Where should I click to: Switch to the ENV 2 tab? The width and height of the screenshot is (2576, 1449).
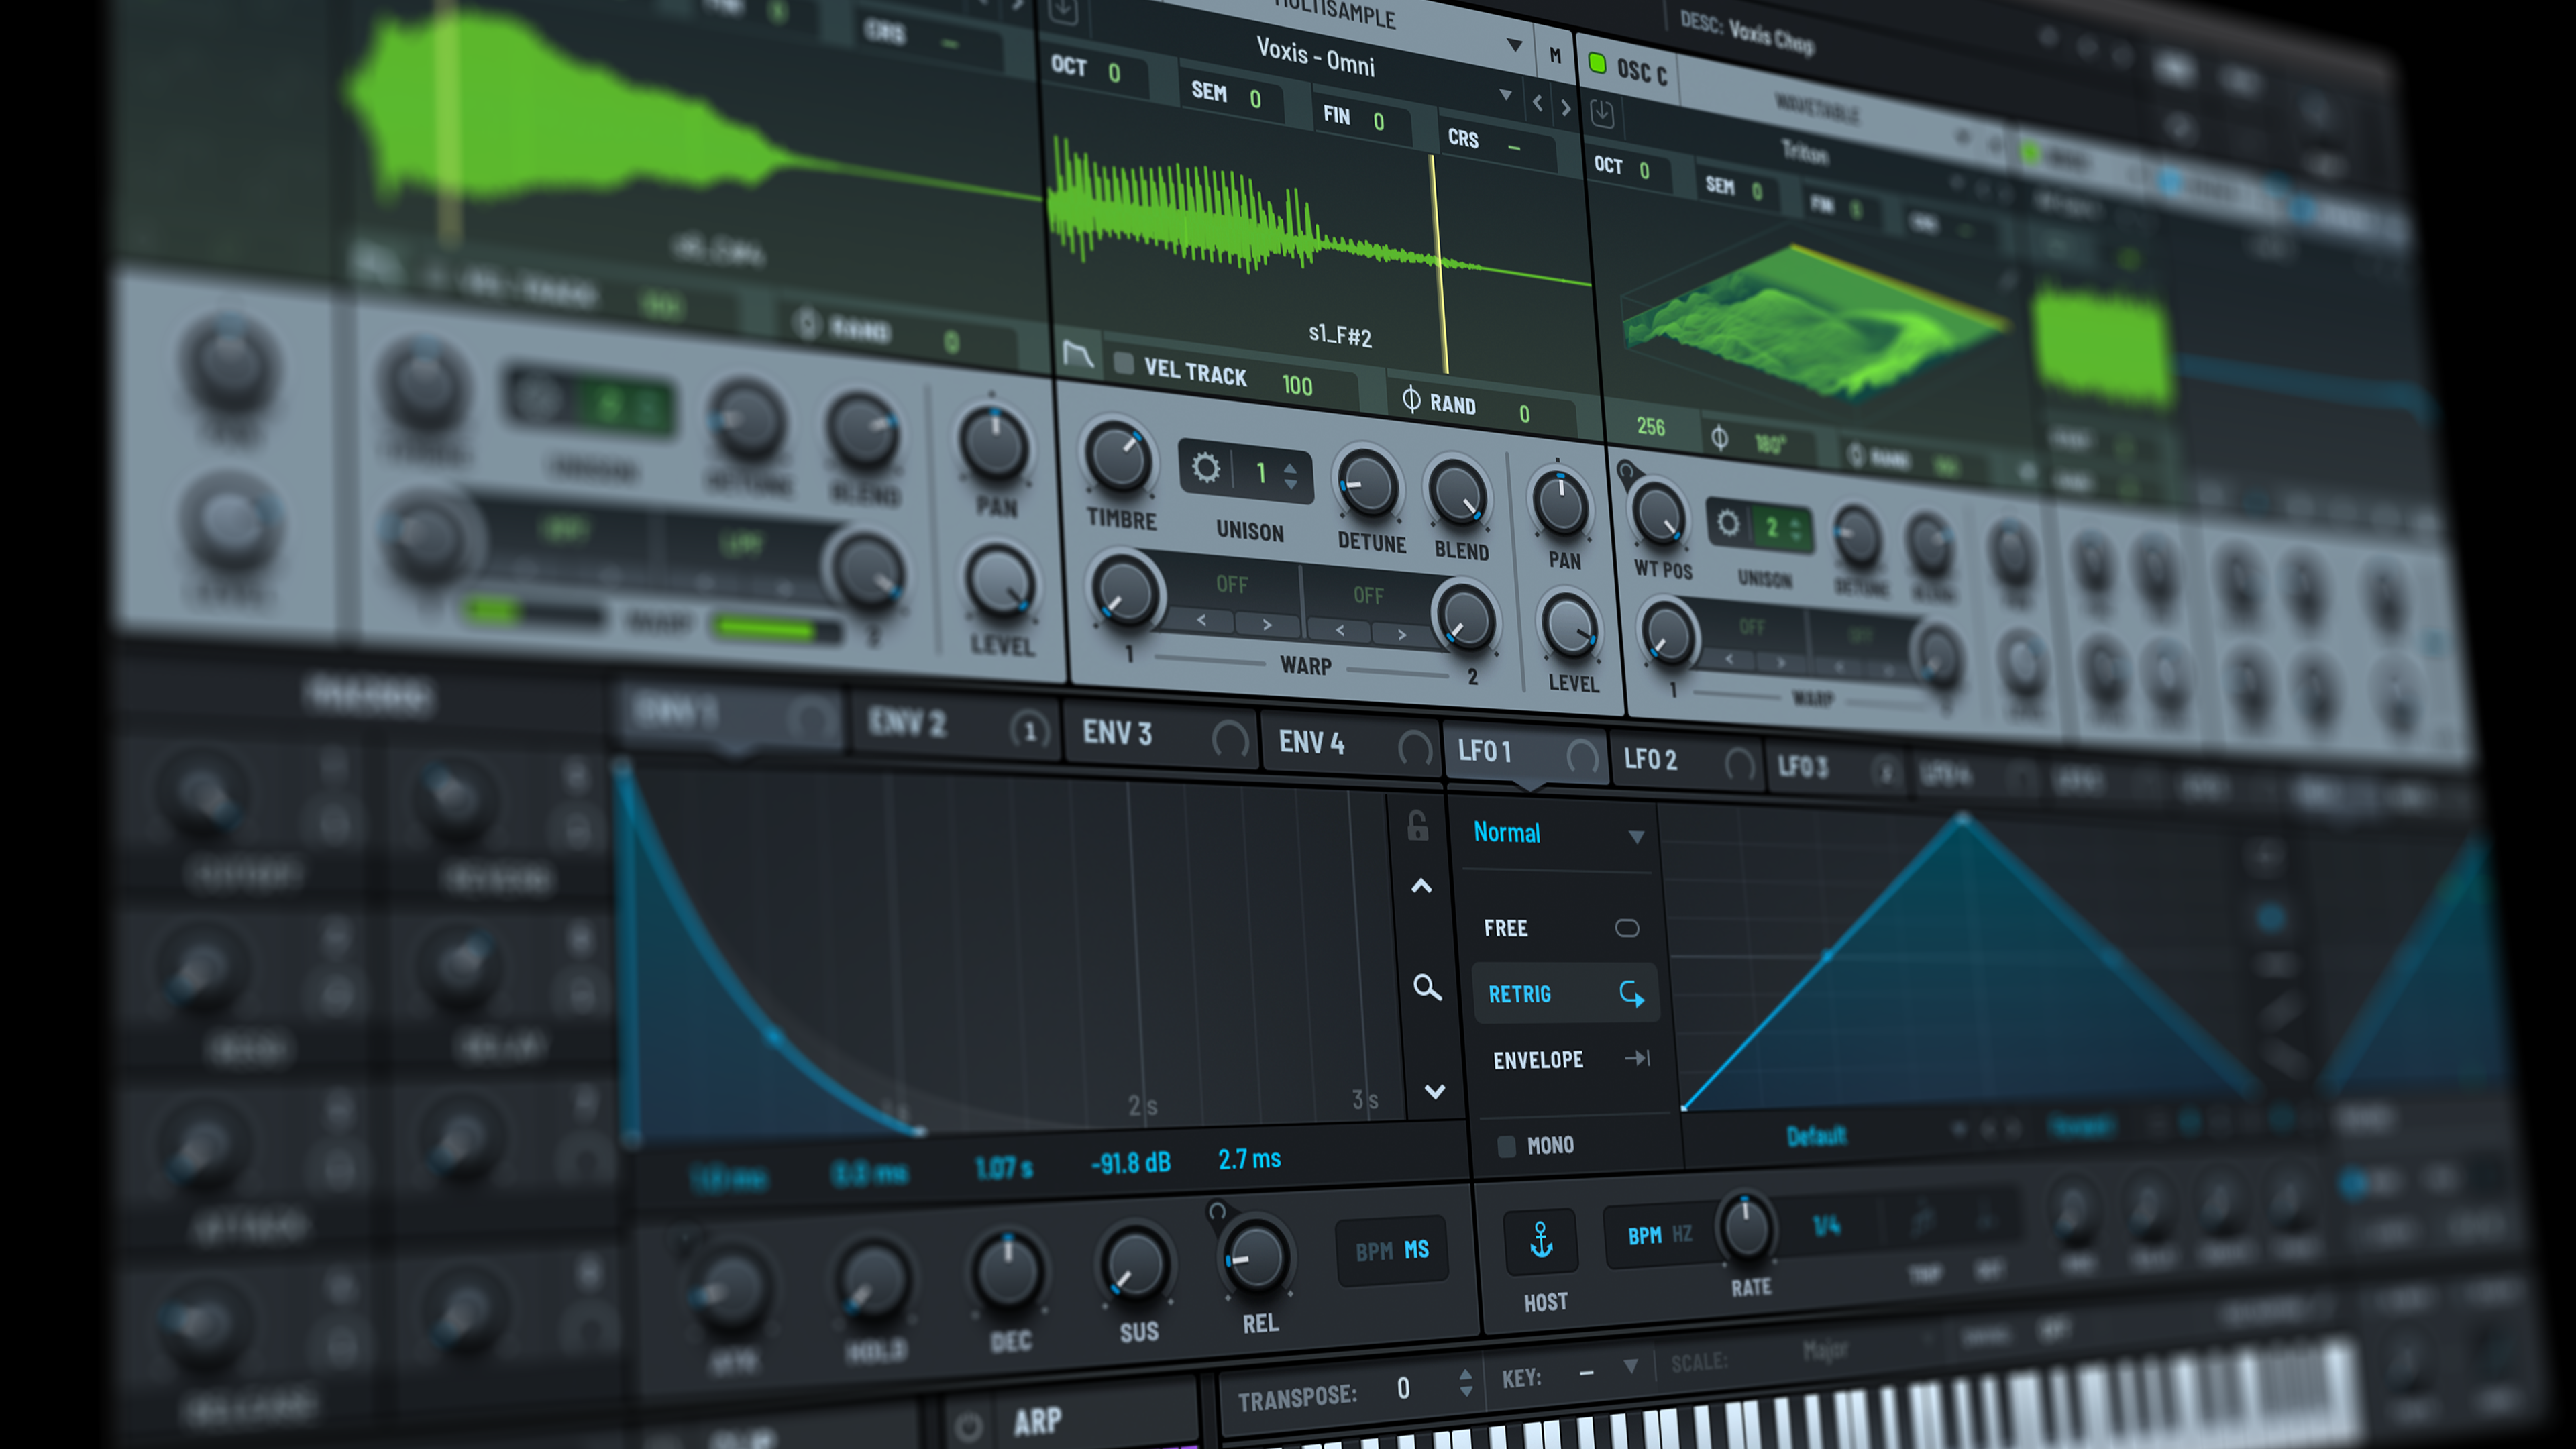coord(953,724)
